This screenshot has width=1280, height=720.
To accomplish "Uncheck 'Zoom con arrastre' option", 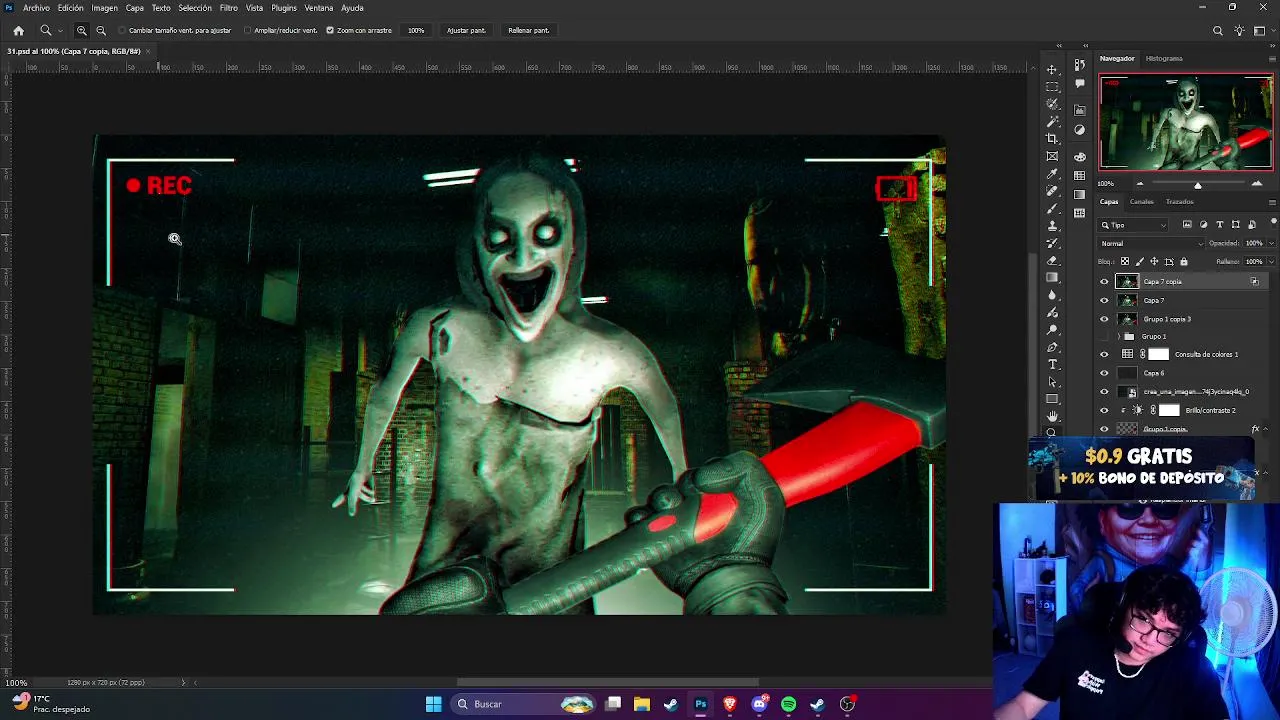I will point(330,31).
